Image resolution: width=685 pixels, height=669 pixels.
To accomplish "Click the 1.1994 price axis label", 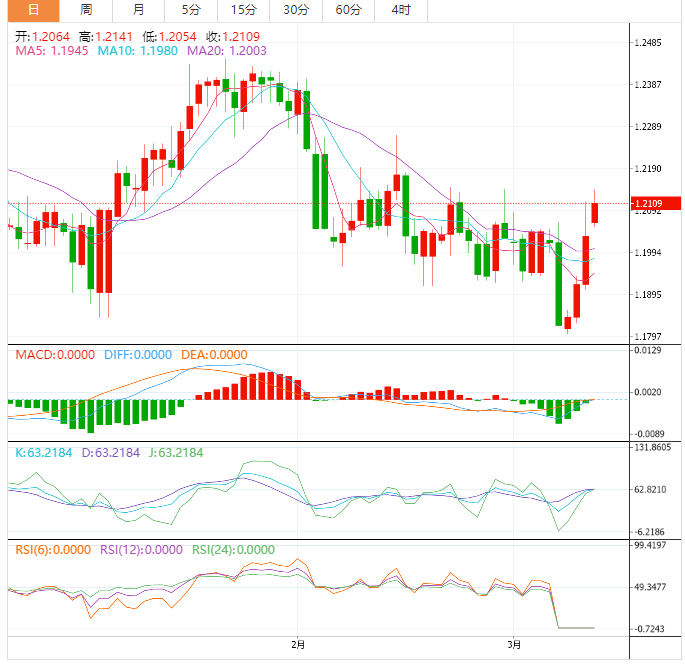I will coord(648,253).
